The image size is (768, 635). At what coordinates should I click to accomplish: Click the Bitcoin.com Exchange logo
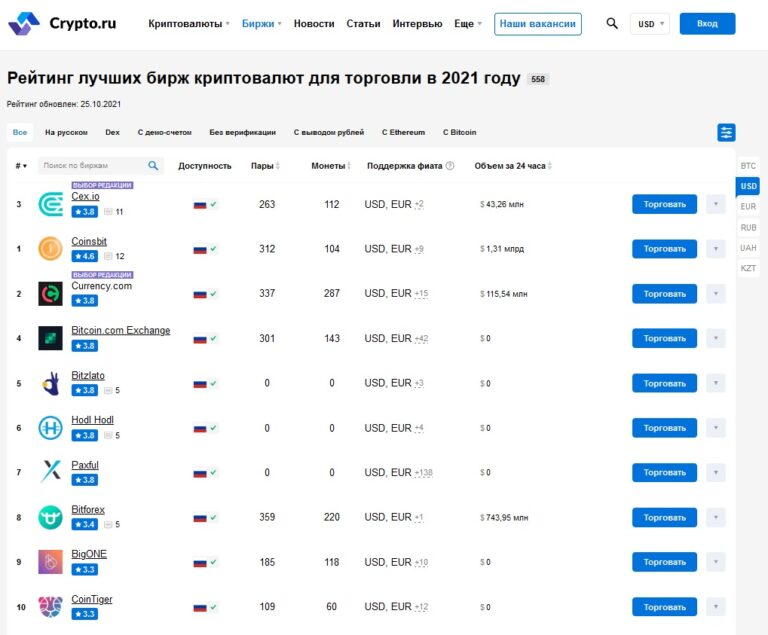50,338
